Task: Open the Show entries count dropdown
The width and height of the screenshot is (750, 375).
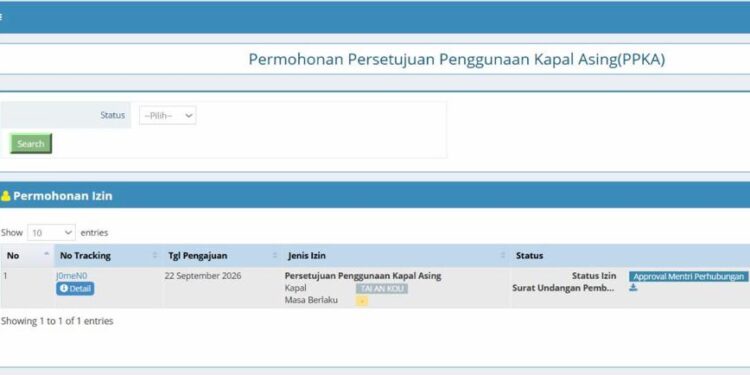Action: 51,233
